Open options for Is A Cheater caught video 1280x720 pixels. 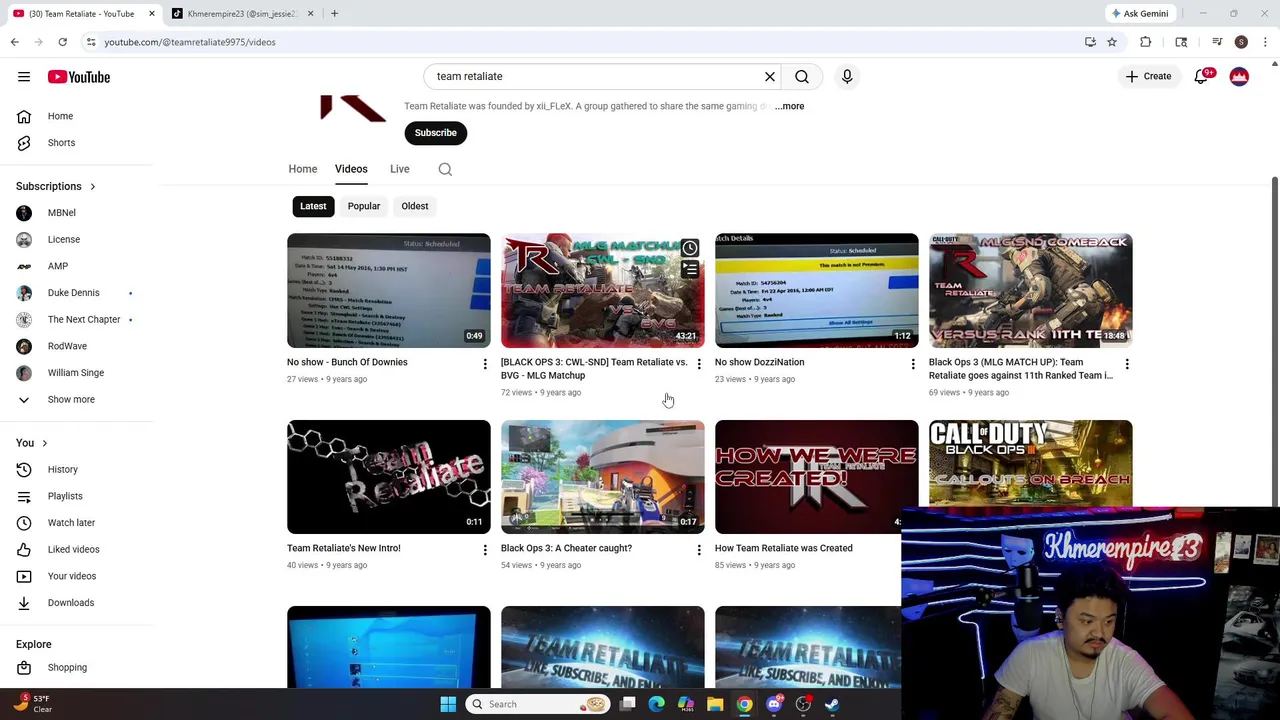tap(699, 550)
